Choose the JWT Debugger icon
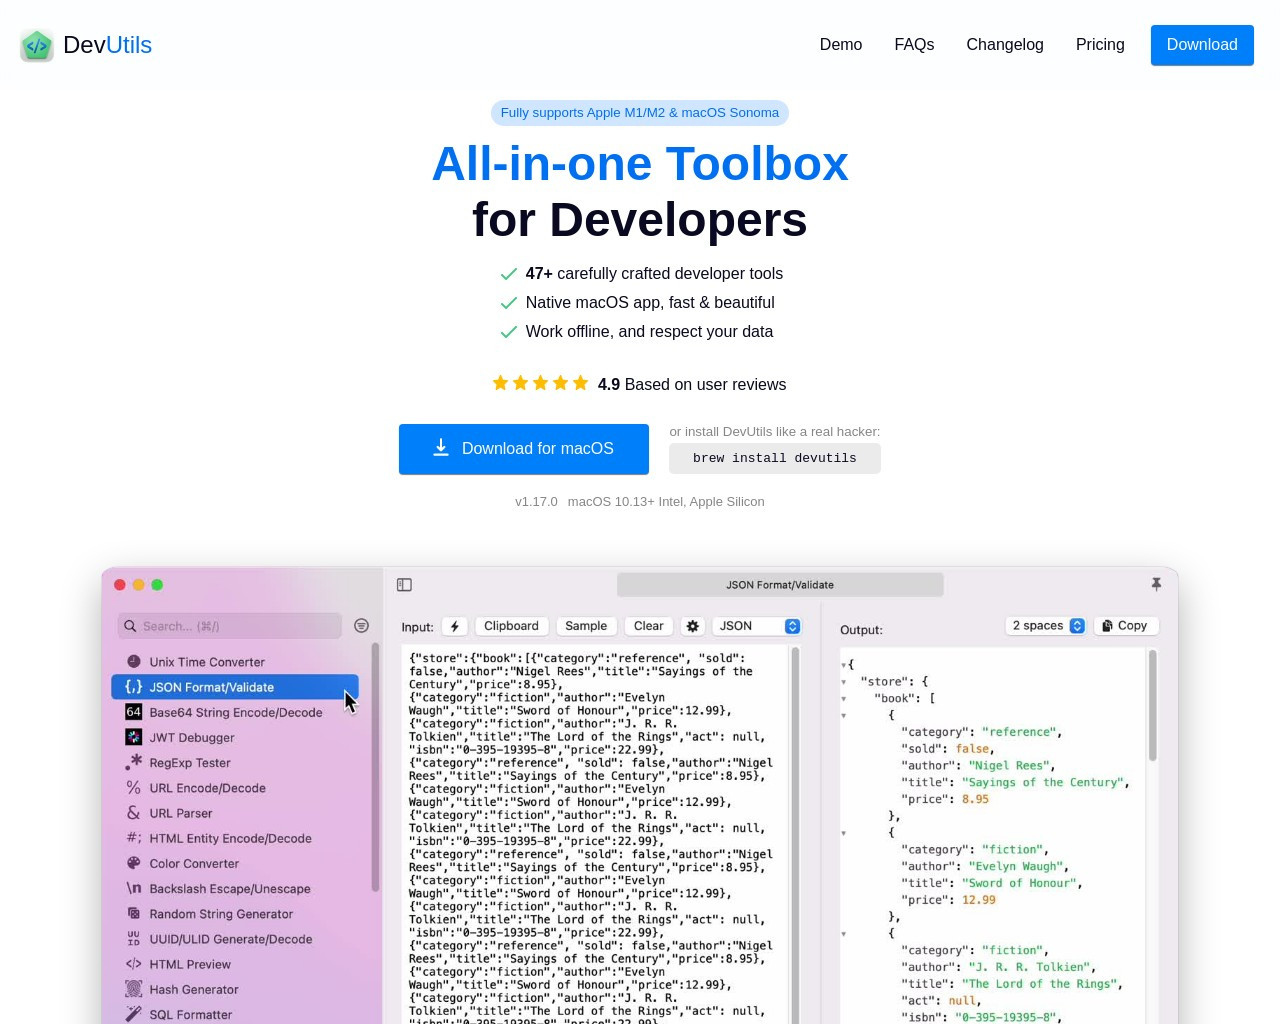 [x=134, y=737]
